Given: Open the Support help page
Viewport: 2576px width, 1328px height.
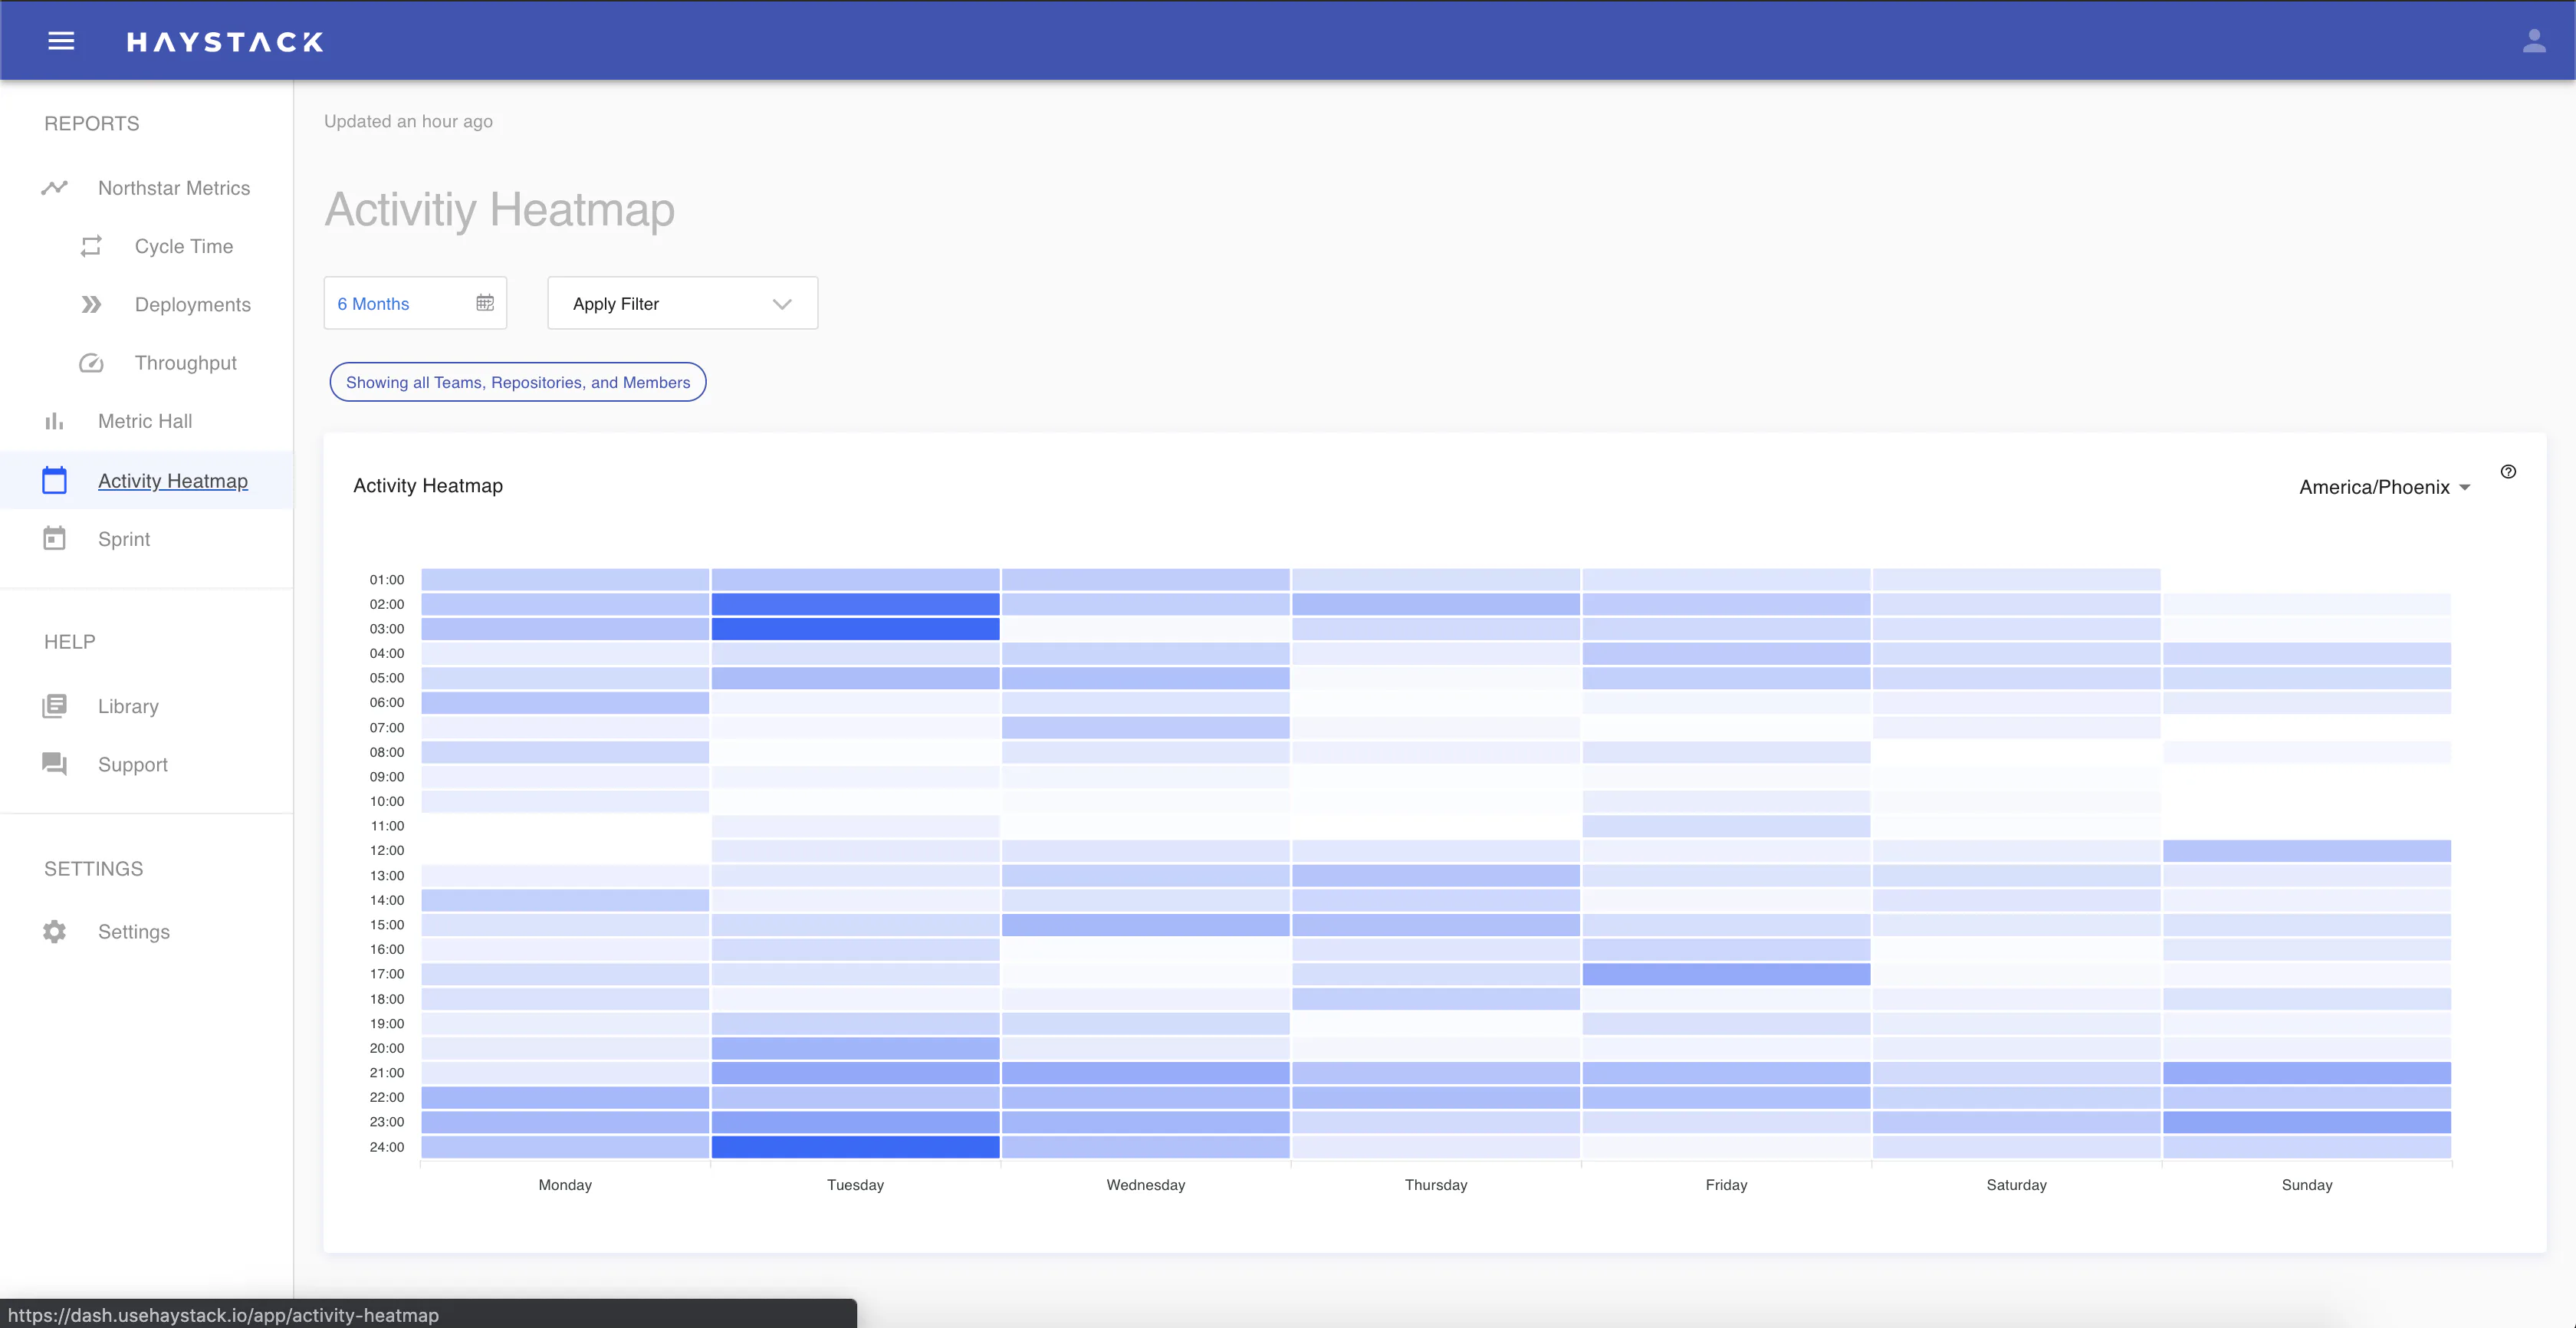Looking at the screenshot, I should (x=132, y=765).
